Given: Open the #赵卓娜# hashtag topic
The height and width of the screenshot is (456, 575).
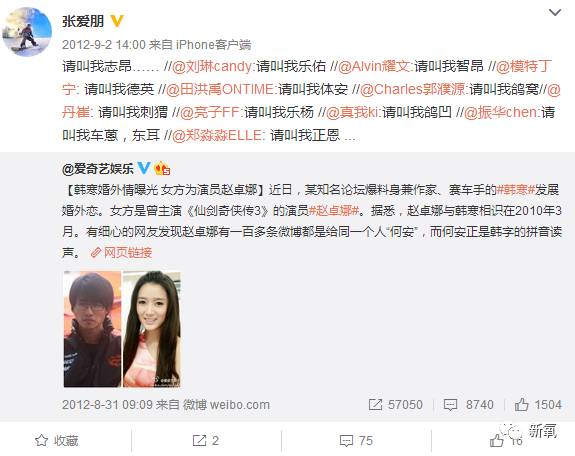Looking at the screenshot, I should pyautogui.click(x=334, y=211).
